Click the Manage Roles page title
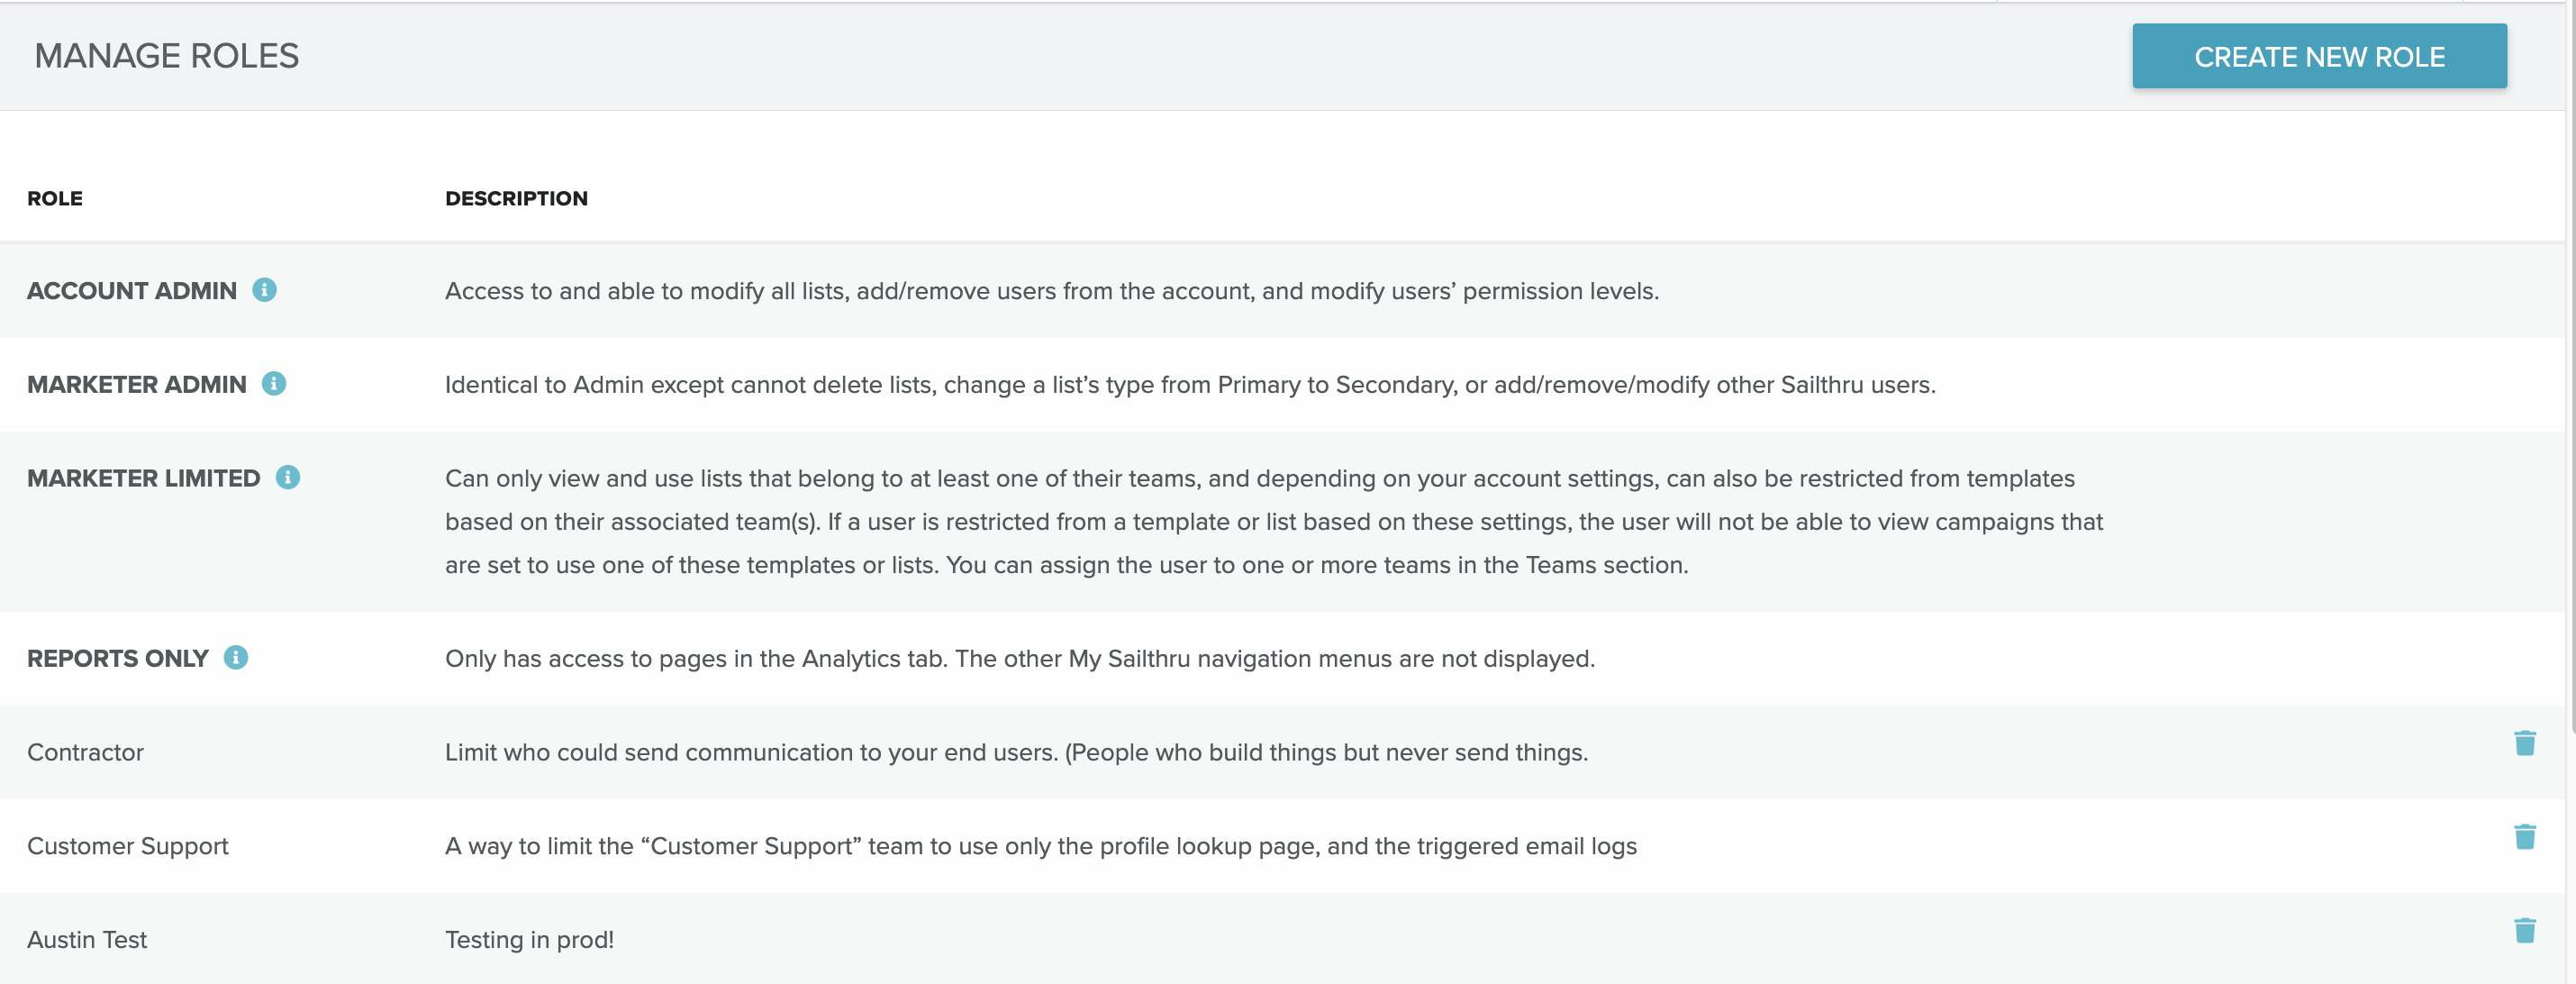The height and width of the screenshot is (984, 2576). click(166, 56)
